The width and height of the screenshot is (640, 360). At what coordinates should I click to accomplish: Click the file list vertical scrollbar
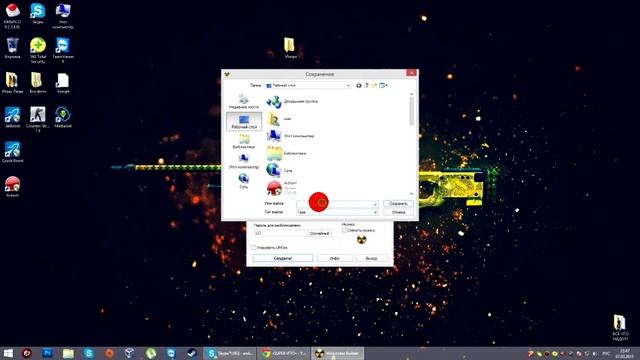click(411, 111)
